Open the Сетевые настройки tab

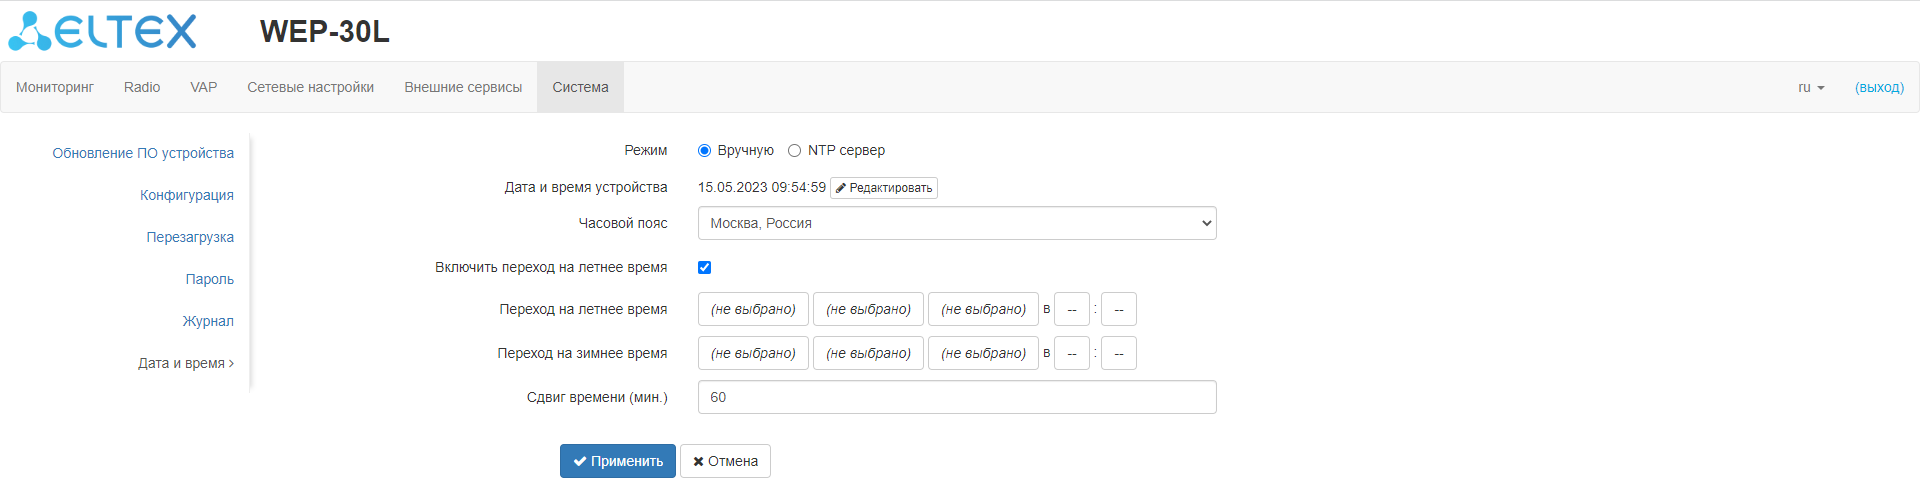click(x=310, y=88)
